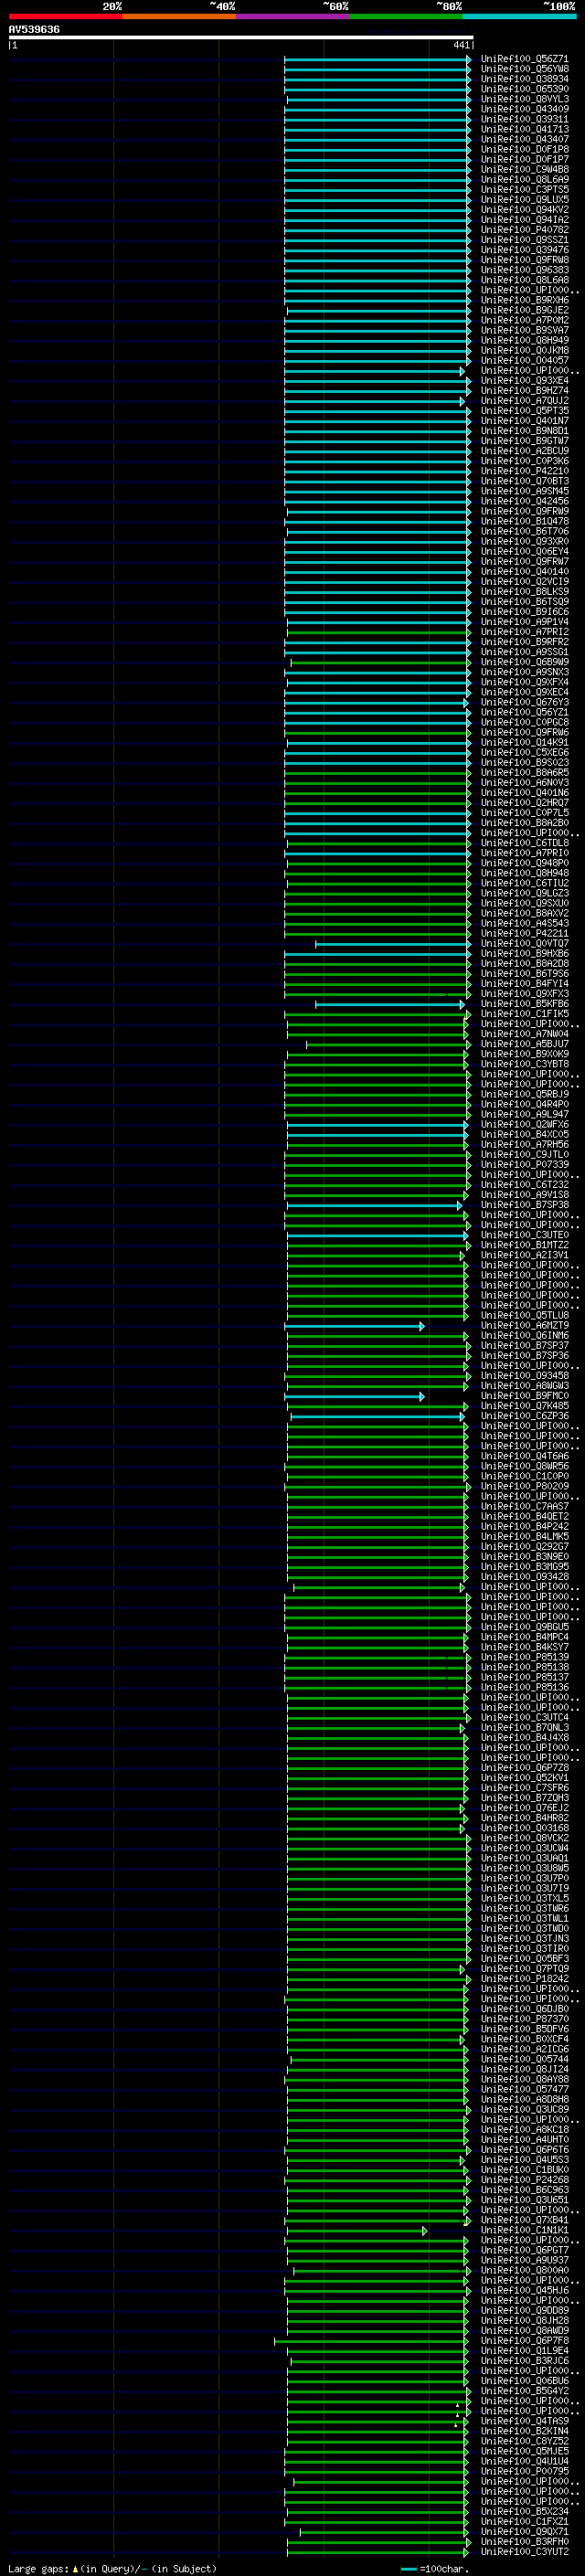Screen dimensions: 585x2576
Task: Select hit label UniRef100_Q39311
Action: pos(524,119)
